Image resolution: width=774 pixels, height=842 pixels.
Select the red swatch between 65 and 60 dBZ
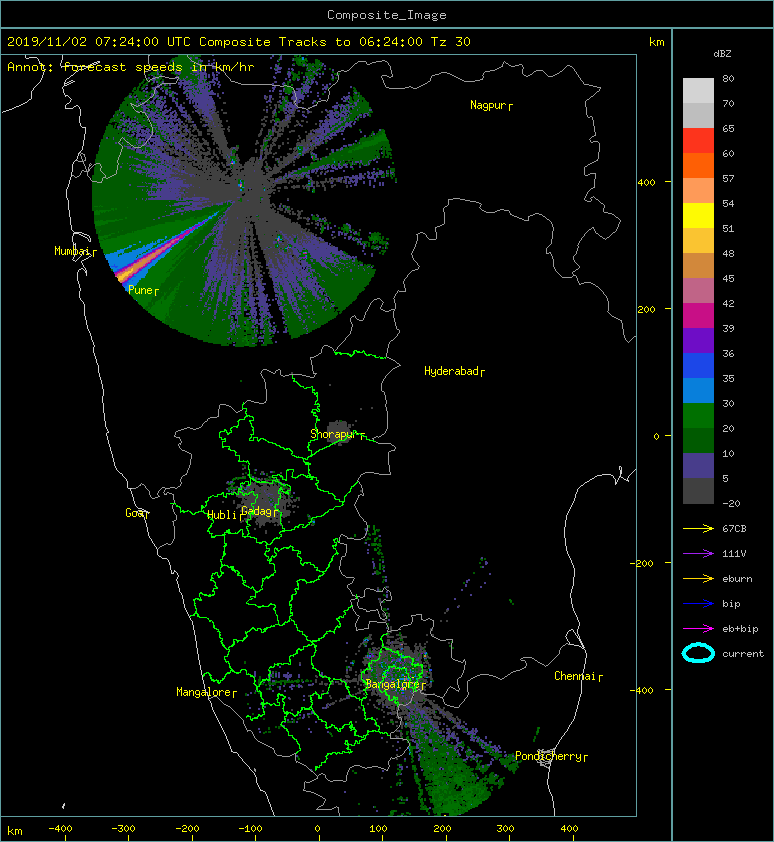pos(698,141)
